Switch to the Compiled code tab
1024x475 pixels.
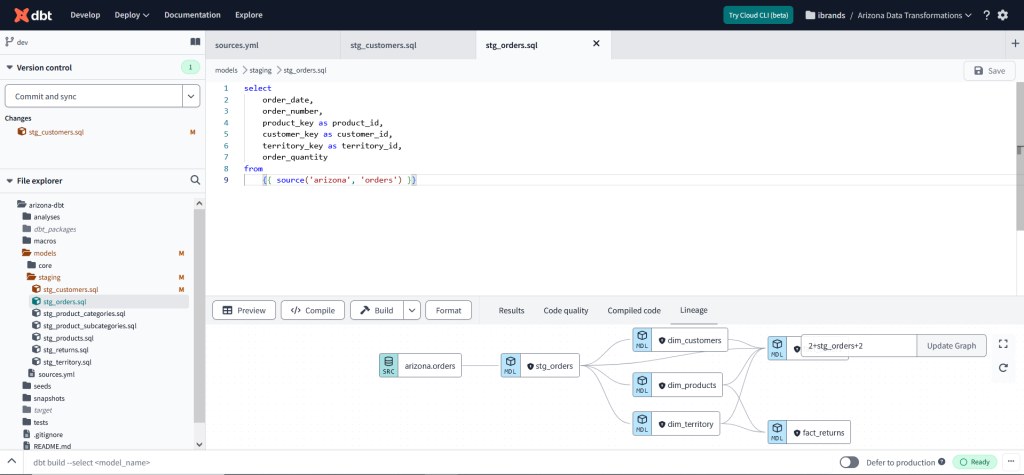[x=633, y=310]
